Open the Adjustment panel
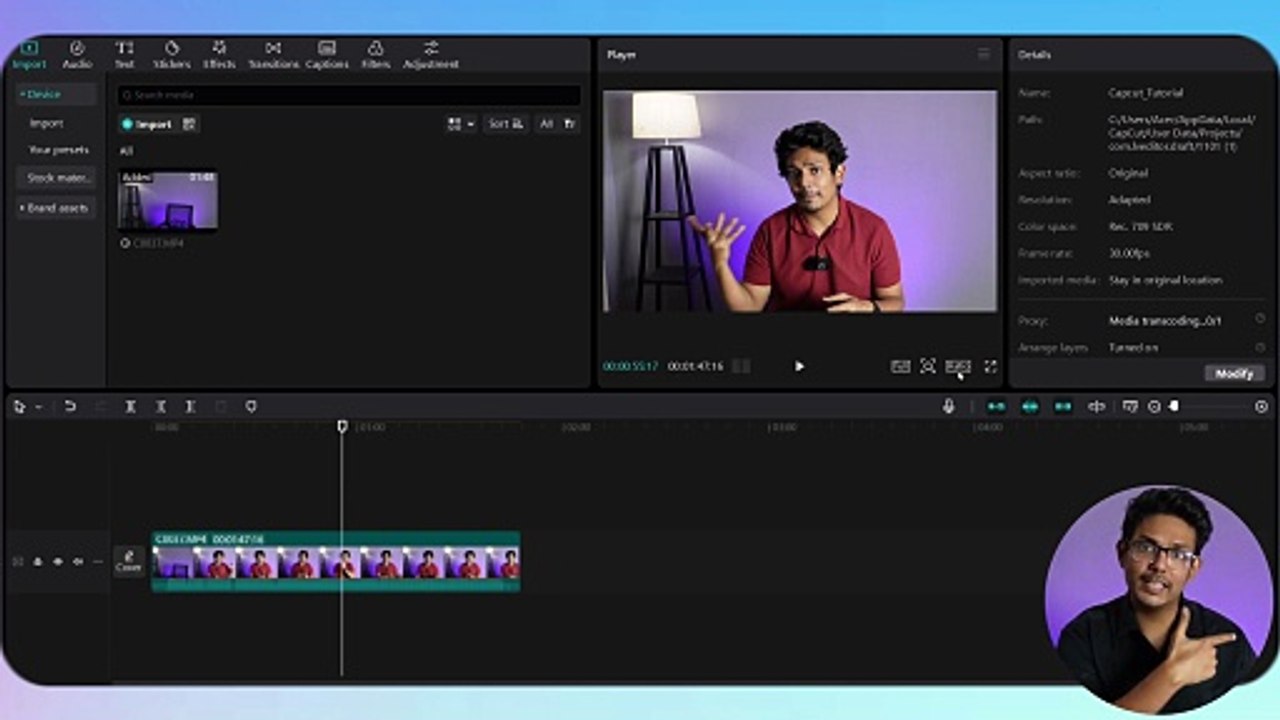The height and width of the screenshot is (720, 1280). (x=431, y=55)
